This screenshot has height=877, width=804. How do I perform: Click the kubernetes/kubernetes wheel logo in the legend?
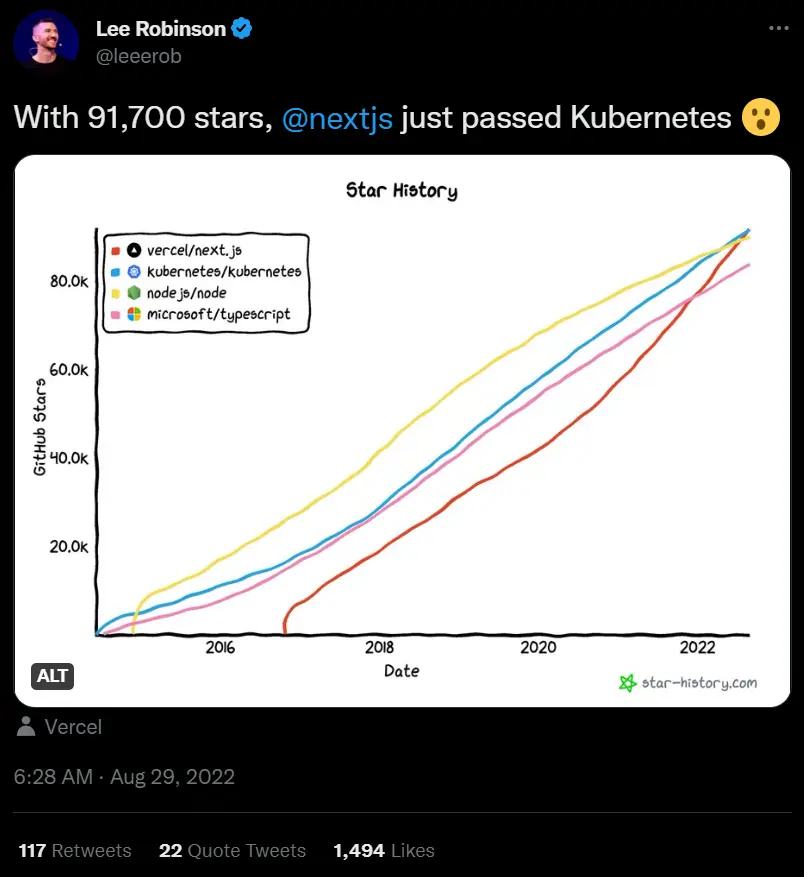pyautogui.click(x=134, y=272)
